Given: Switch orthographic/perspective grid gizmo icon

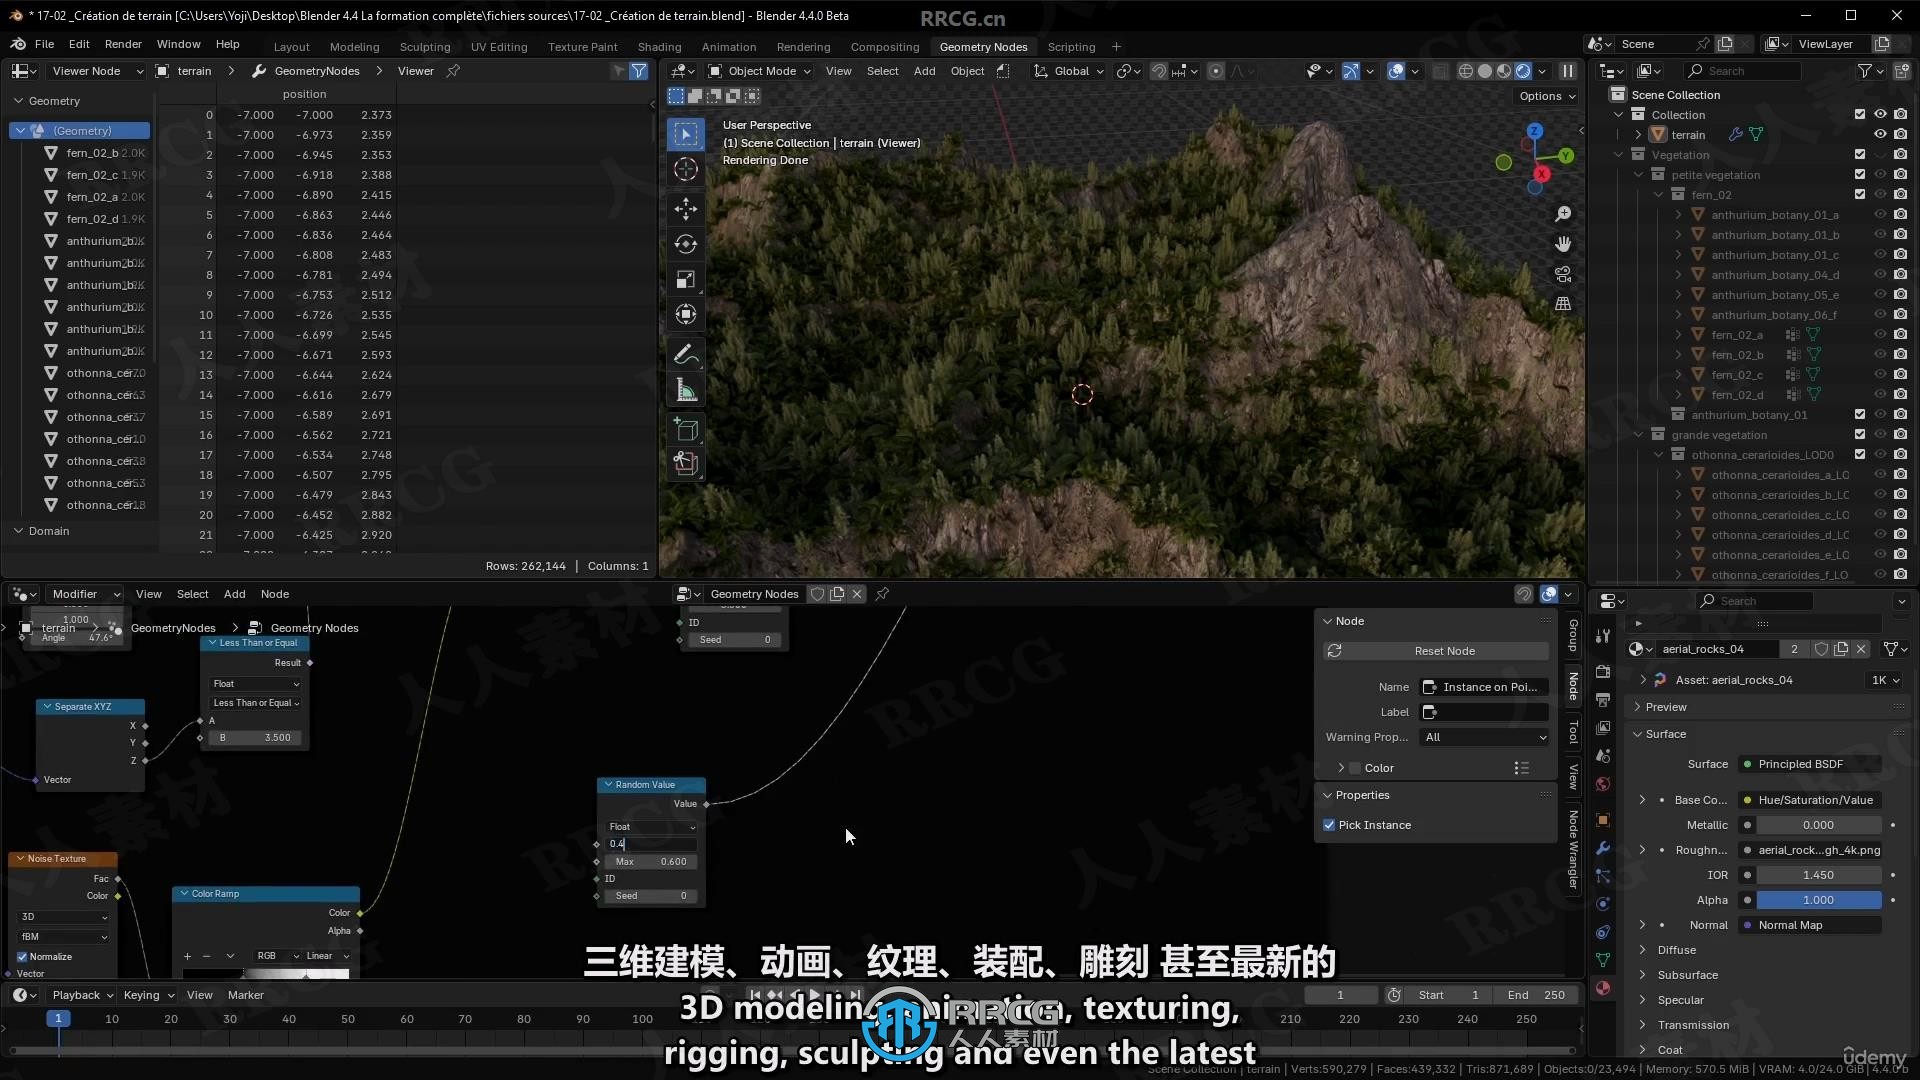Looking at the screenshot, I should pos(1563,304).
